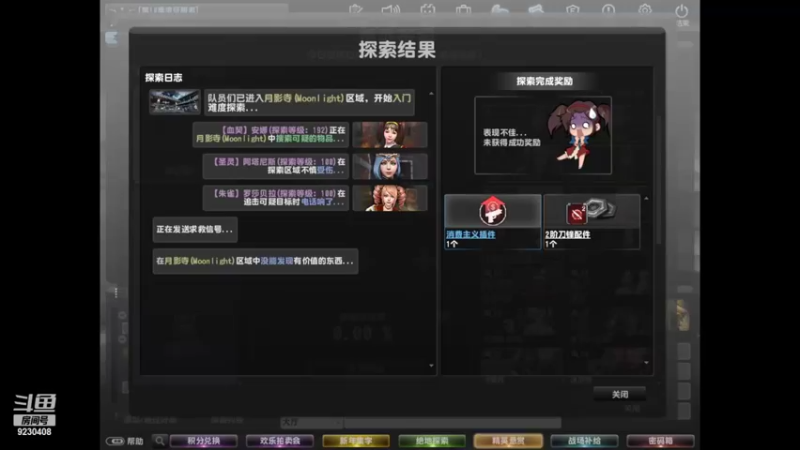Click the 队员们已进入月影寺 log entry
800x450 pixels.
(x=309, y=103)
